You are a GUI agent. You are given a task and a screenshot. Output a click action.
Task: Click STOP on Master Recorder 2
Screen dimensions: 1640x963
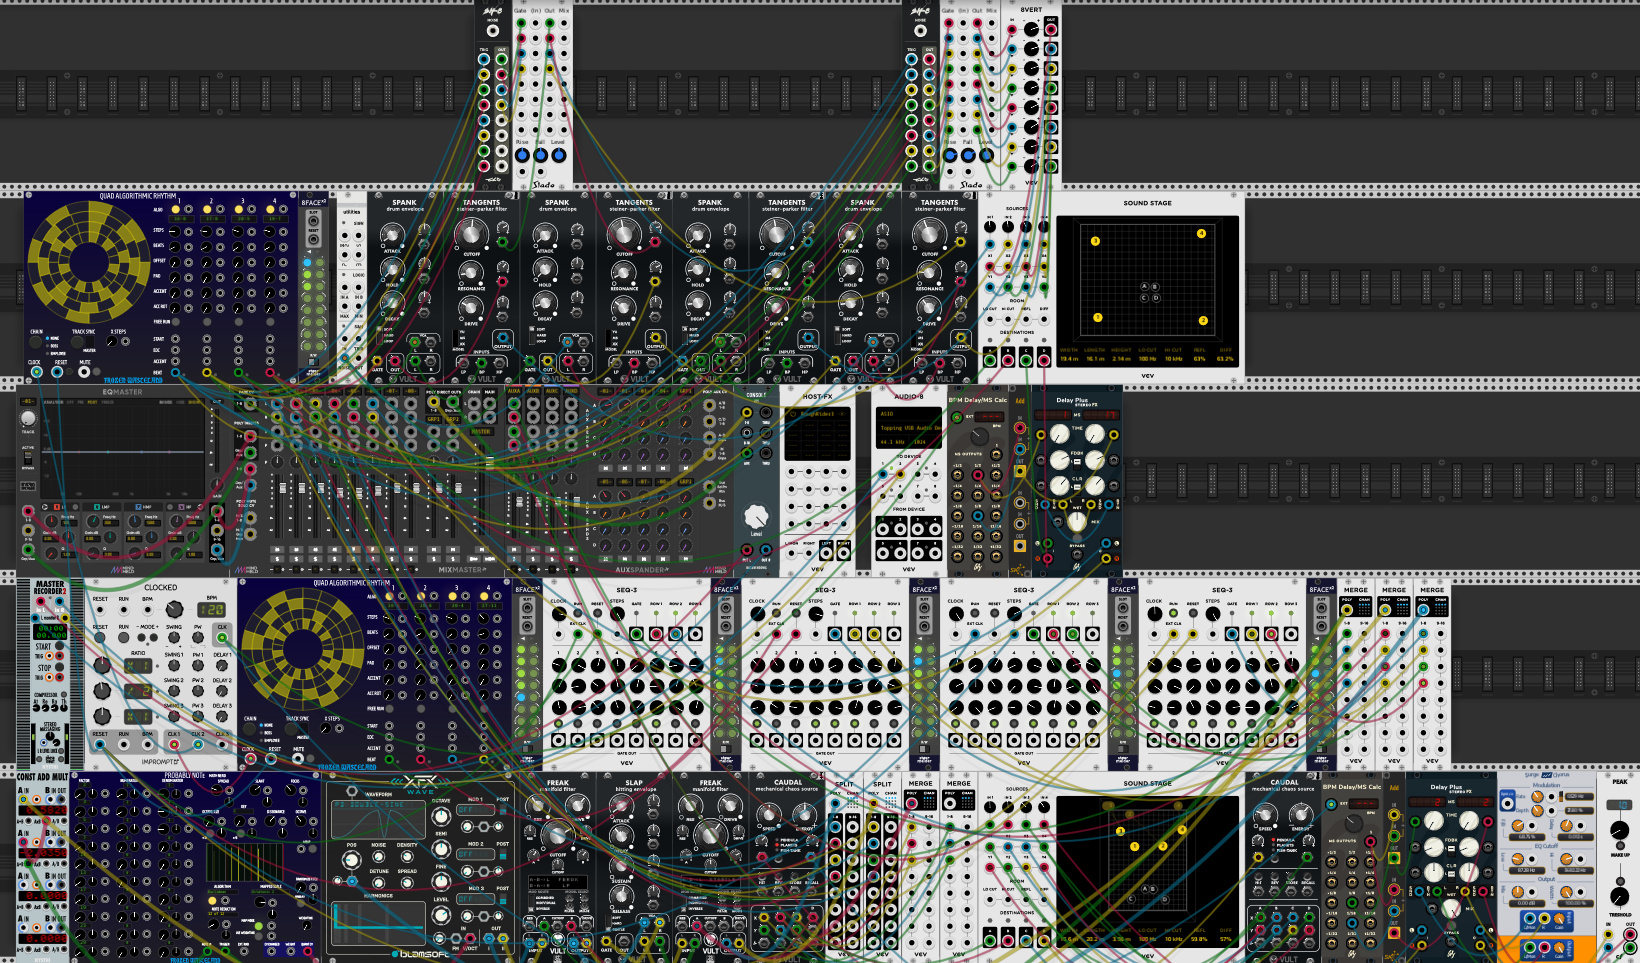click(59, 667)
